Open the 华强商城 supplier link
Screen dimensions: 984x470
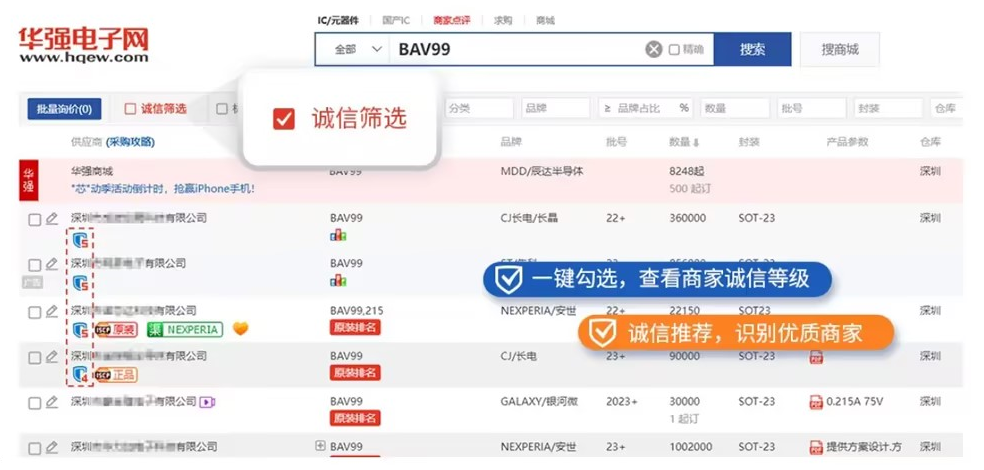click(92, 171)
